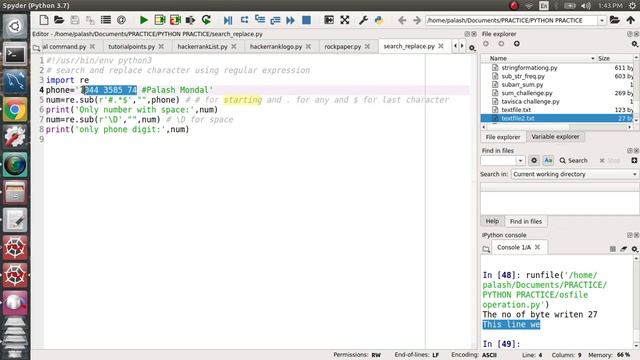Switch to the Variable explorer tab
This screenshot has width=640, height=360.
[x=555, y=137]
